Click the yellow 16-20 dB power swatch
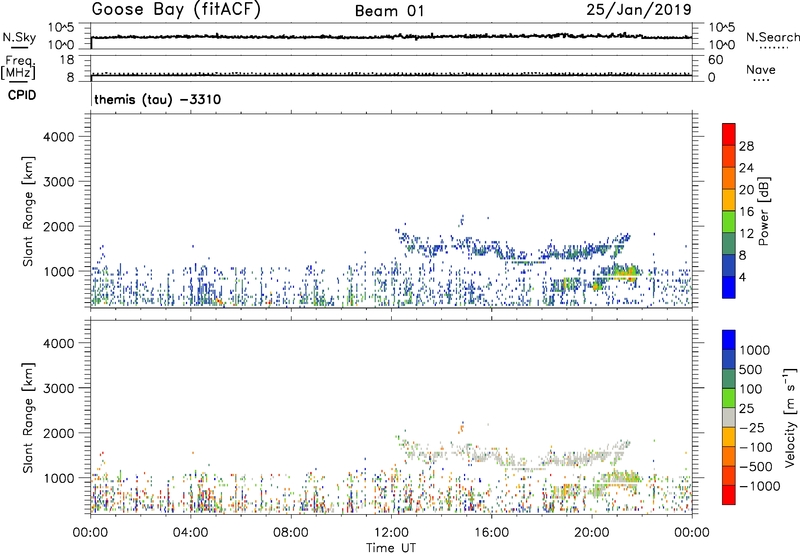The width and height of the screenshot is (800, 554). coord(729,200)
